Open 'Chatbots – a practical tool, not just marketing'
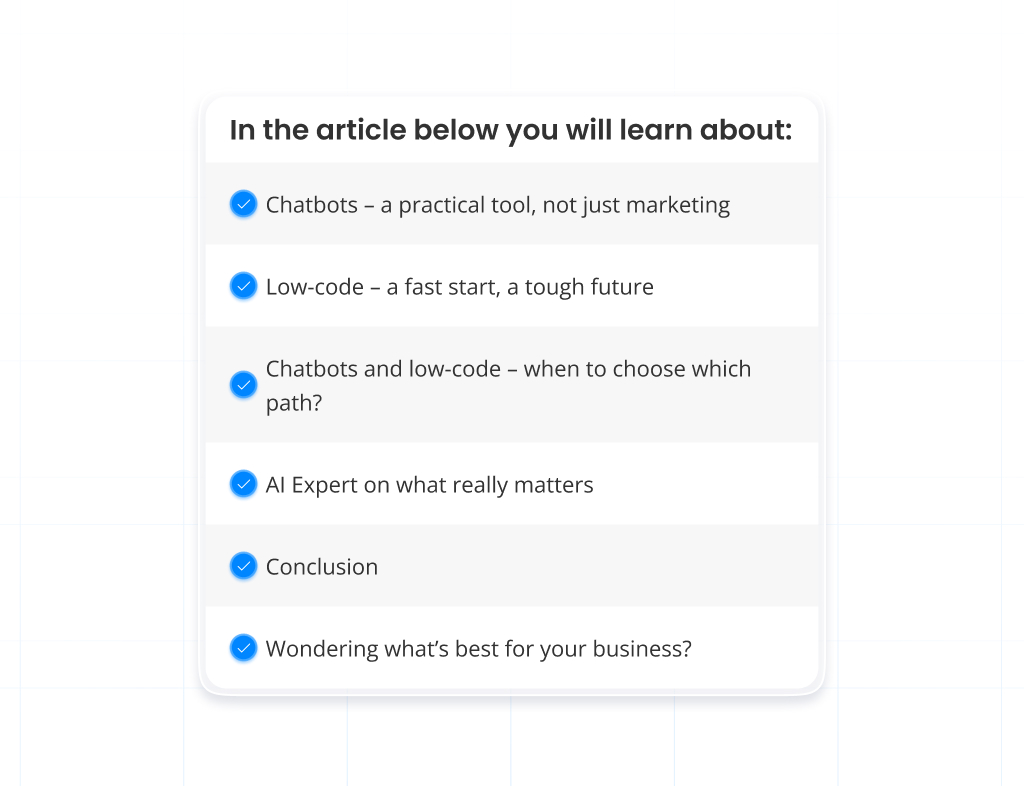 coord(498,205)
